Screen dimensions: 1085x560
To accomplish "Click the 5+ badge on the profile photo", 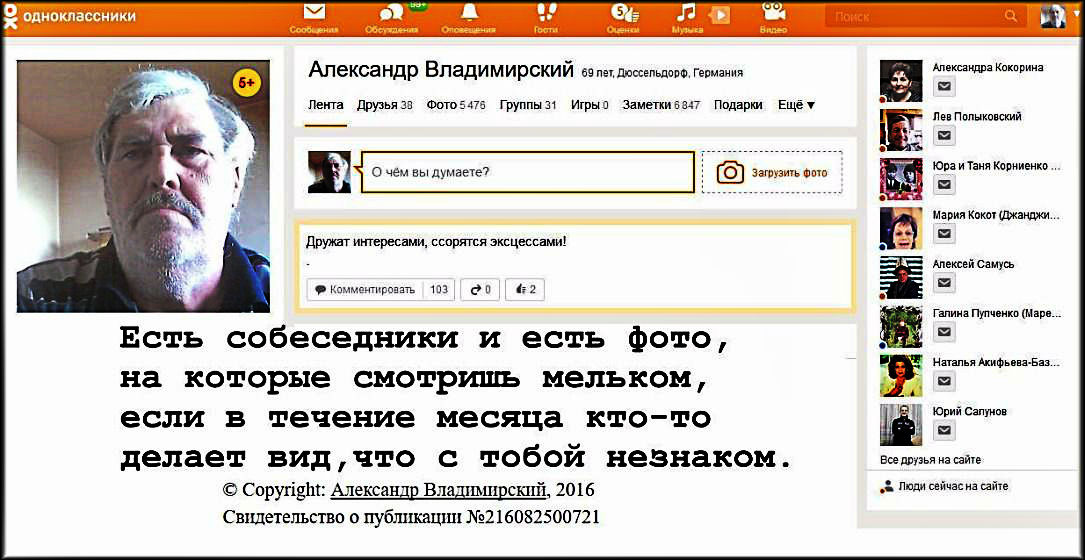I will [x=247, y=82].
